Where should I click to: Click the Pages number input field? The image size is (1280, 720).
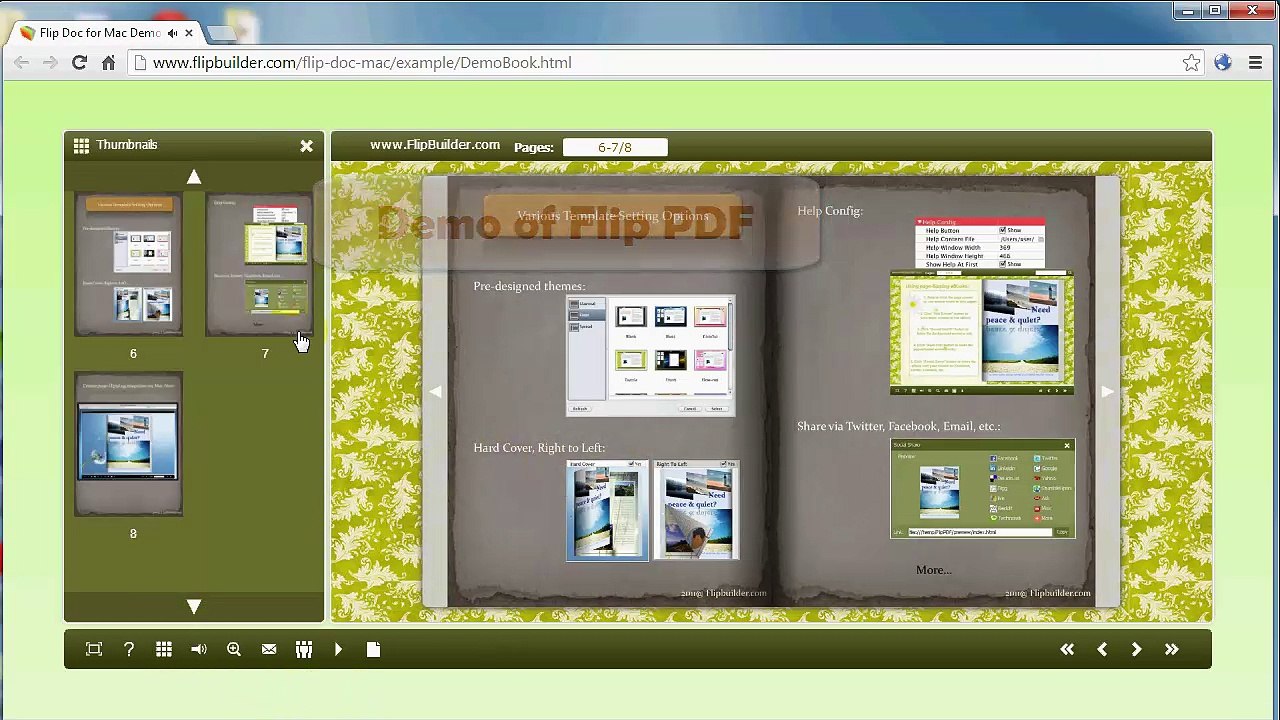pos(615,147)
